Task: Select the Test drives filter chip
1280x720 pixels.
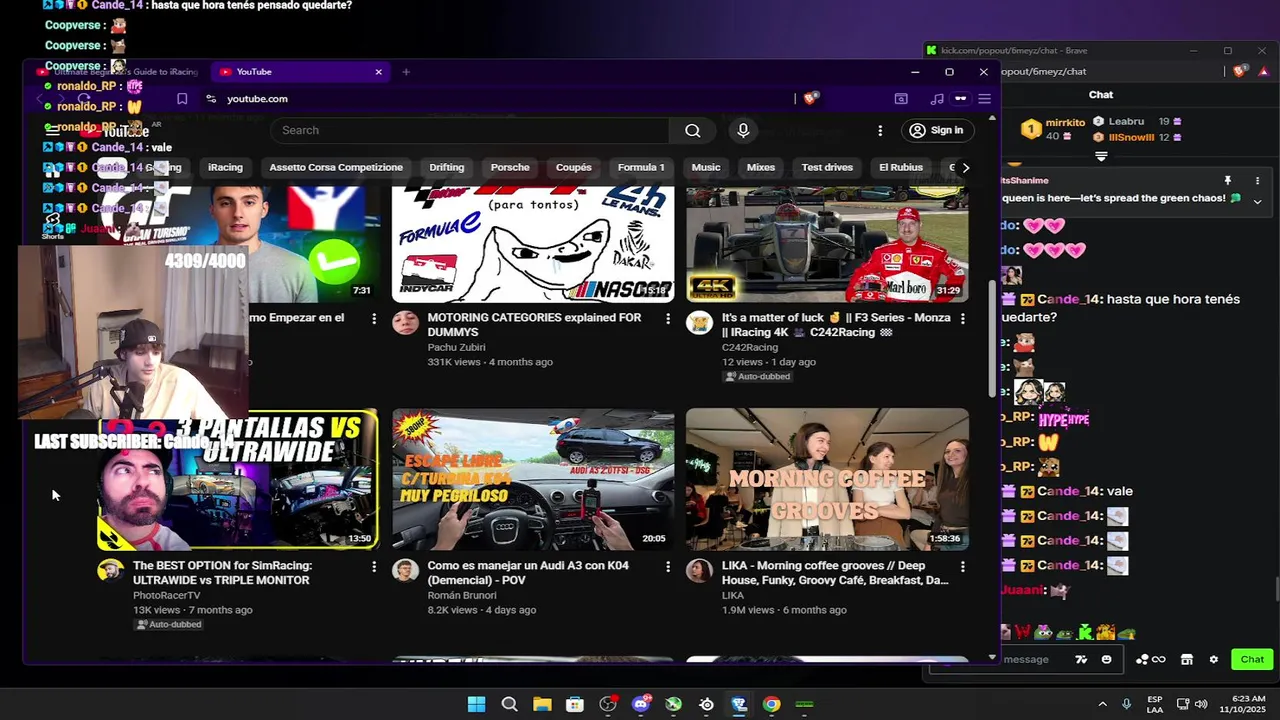Action: (x=827, y=167)
